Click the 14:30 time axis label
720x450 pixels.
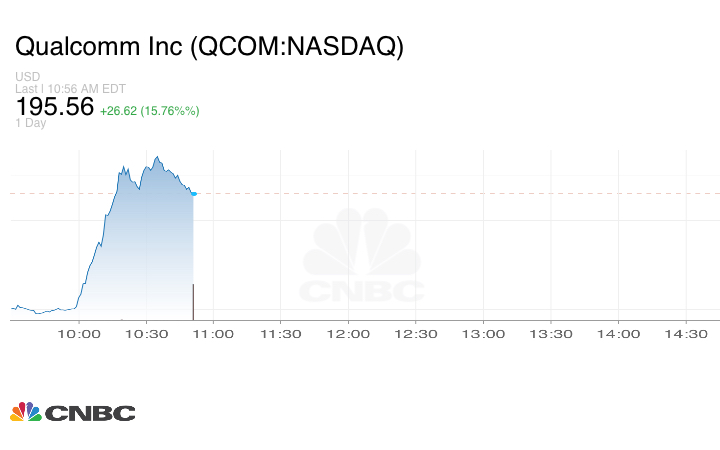point(686,334)
